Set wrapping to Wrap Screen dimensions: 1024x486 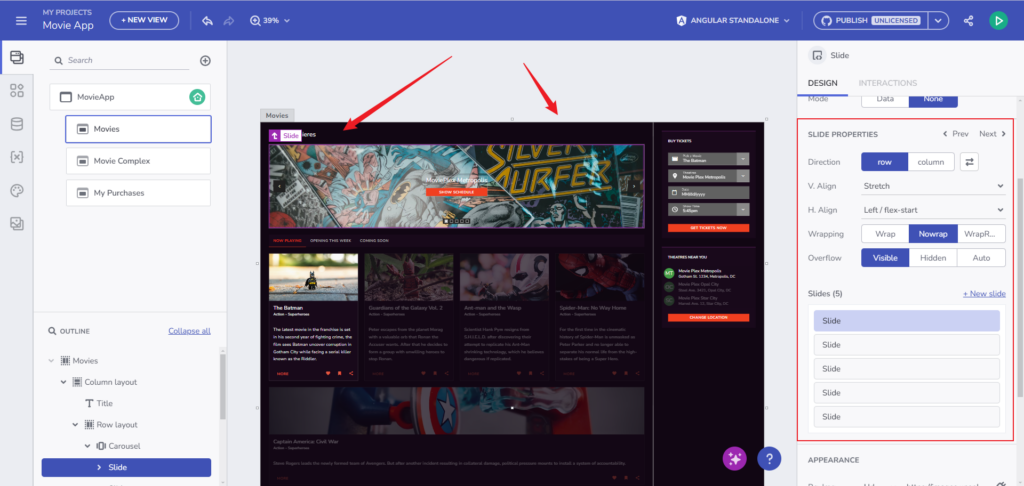(885, 234)
